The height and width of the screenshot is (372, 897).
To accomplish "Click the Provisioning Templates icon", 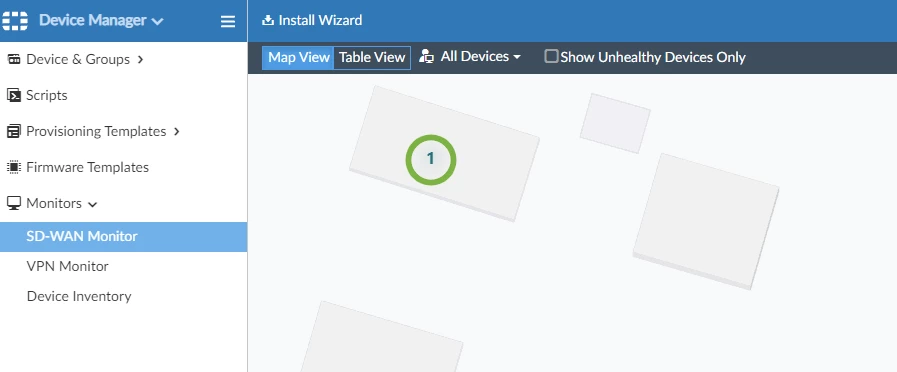I will click(14, 131).
